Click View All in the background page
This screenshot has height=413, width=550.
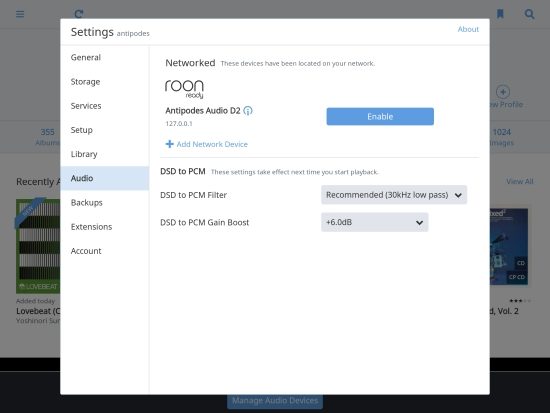(x=519, y=181)
